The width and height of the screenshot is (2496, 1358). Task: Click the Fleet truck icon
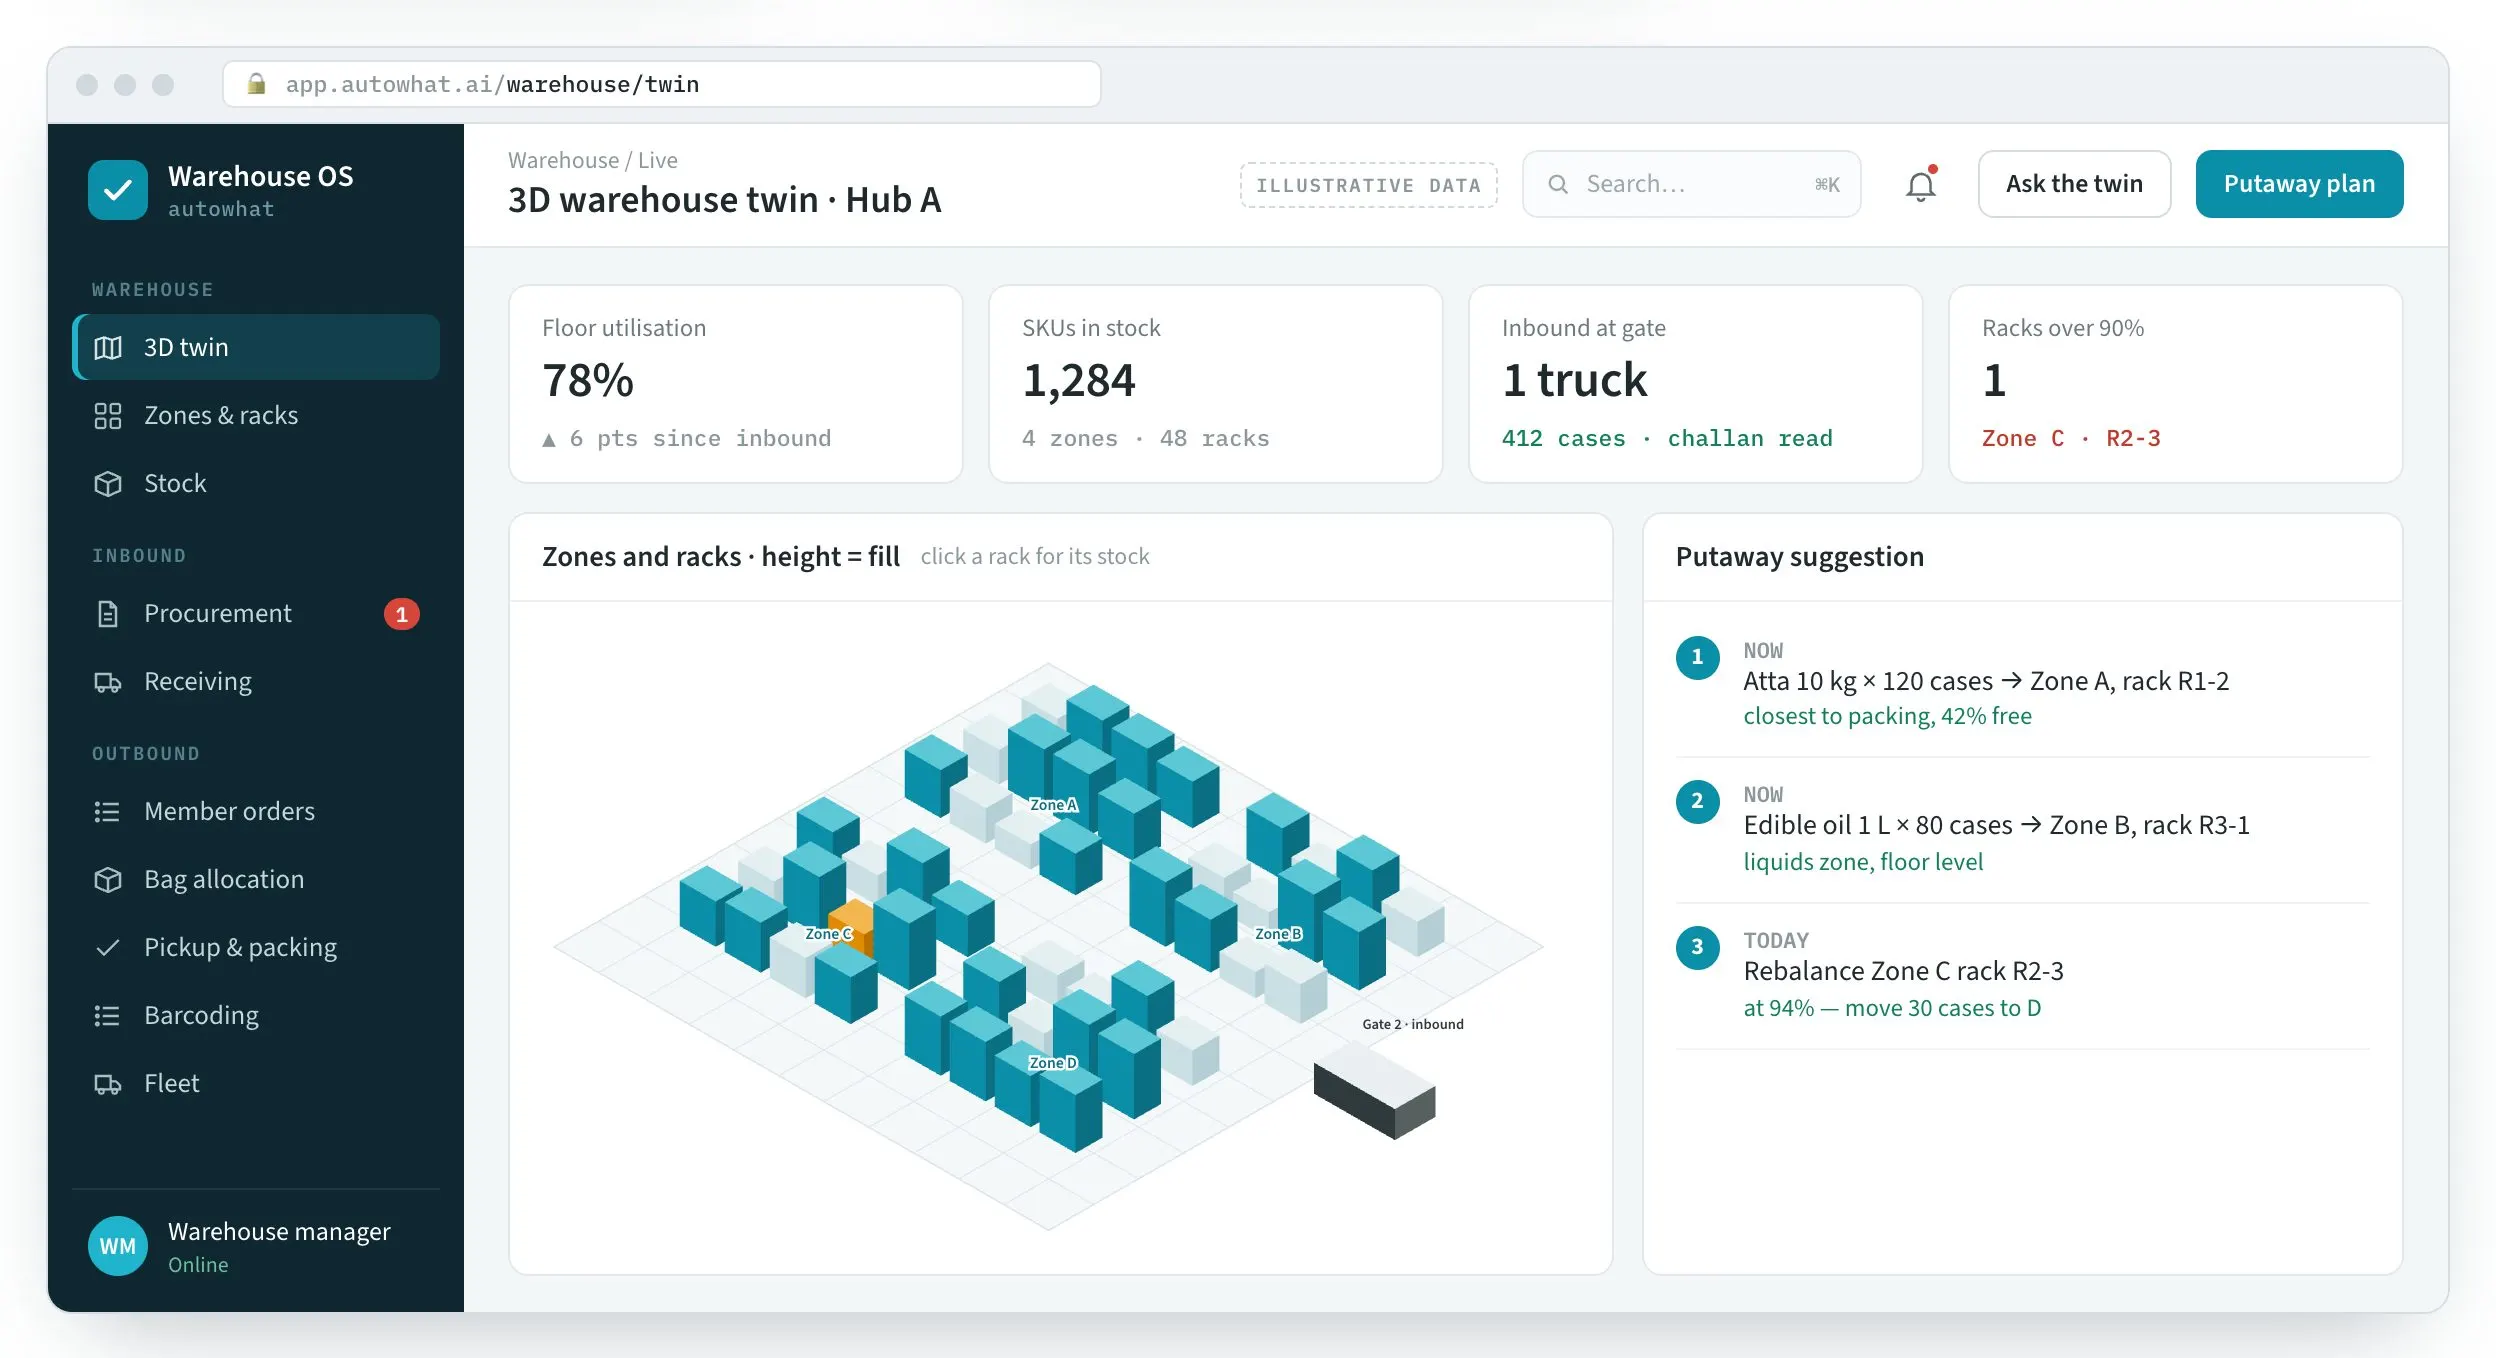point(108,1084)
